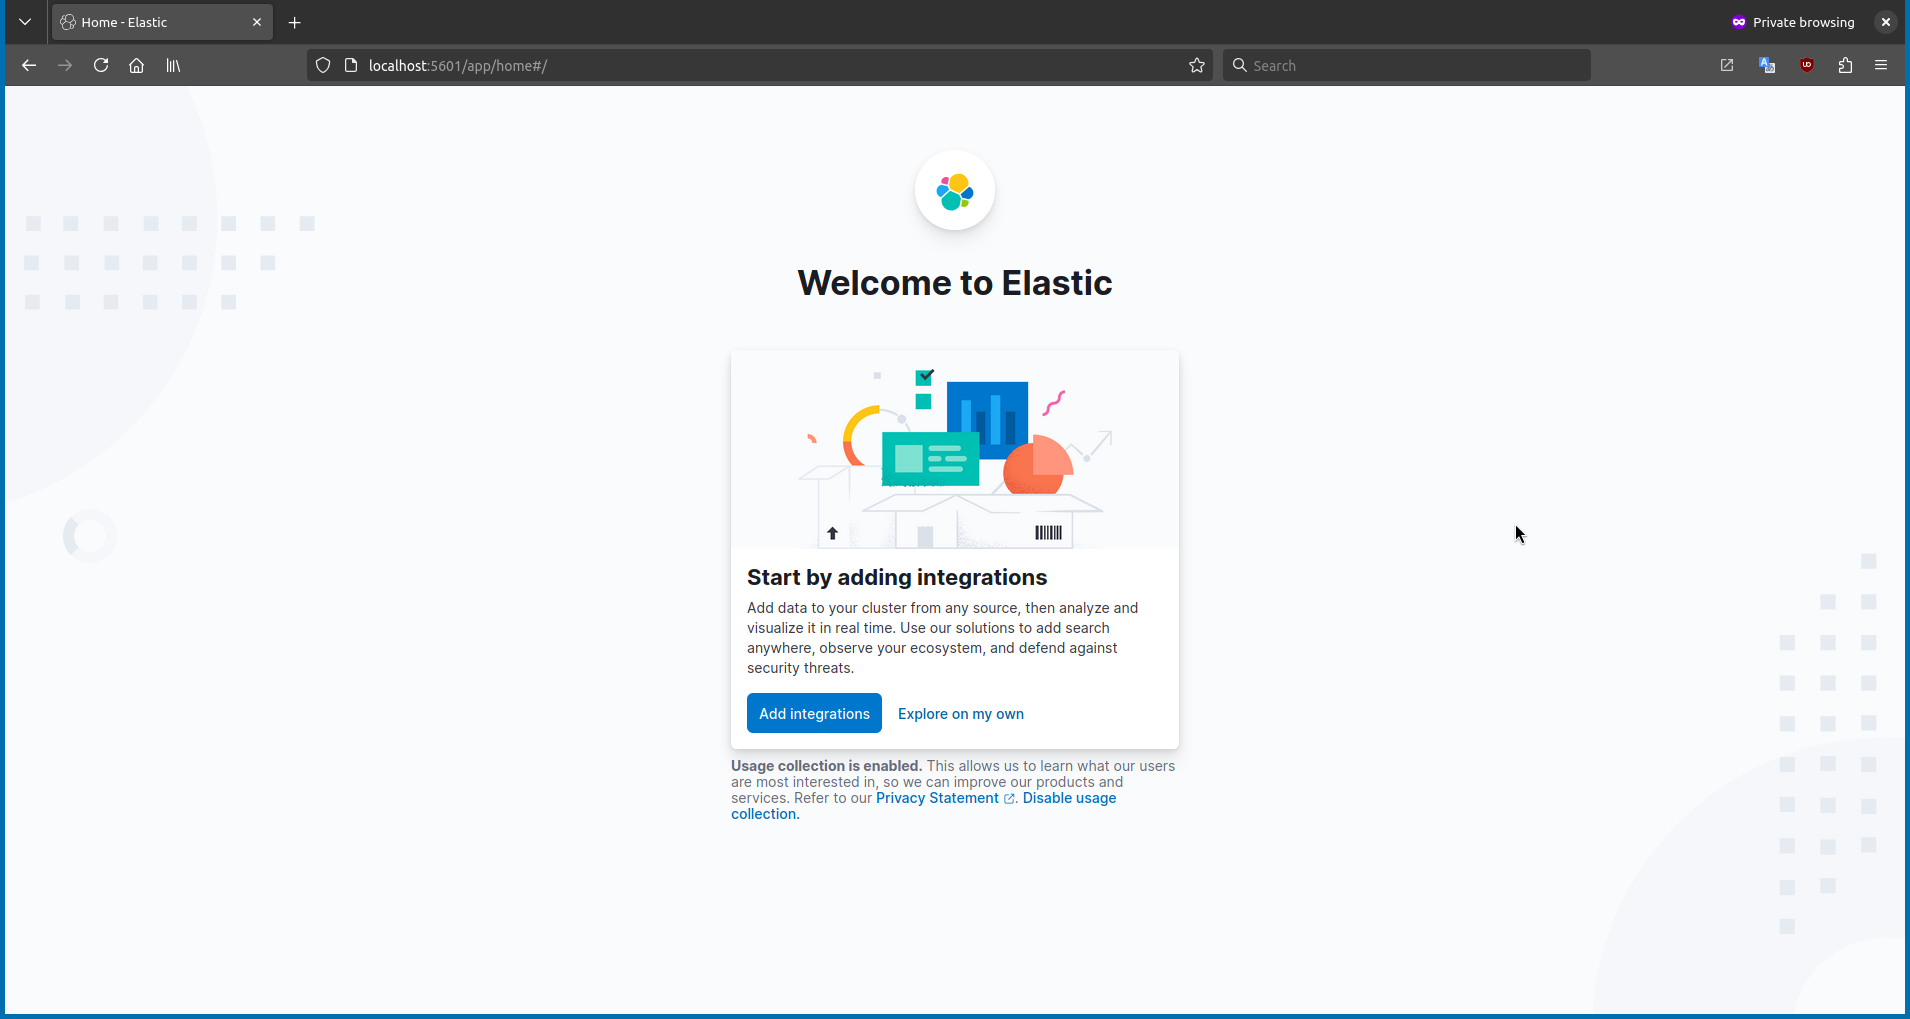The image size is (1910, 1019).
Task: Click the Elastic logo circle
Action: pos(955,190)
